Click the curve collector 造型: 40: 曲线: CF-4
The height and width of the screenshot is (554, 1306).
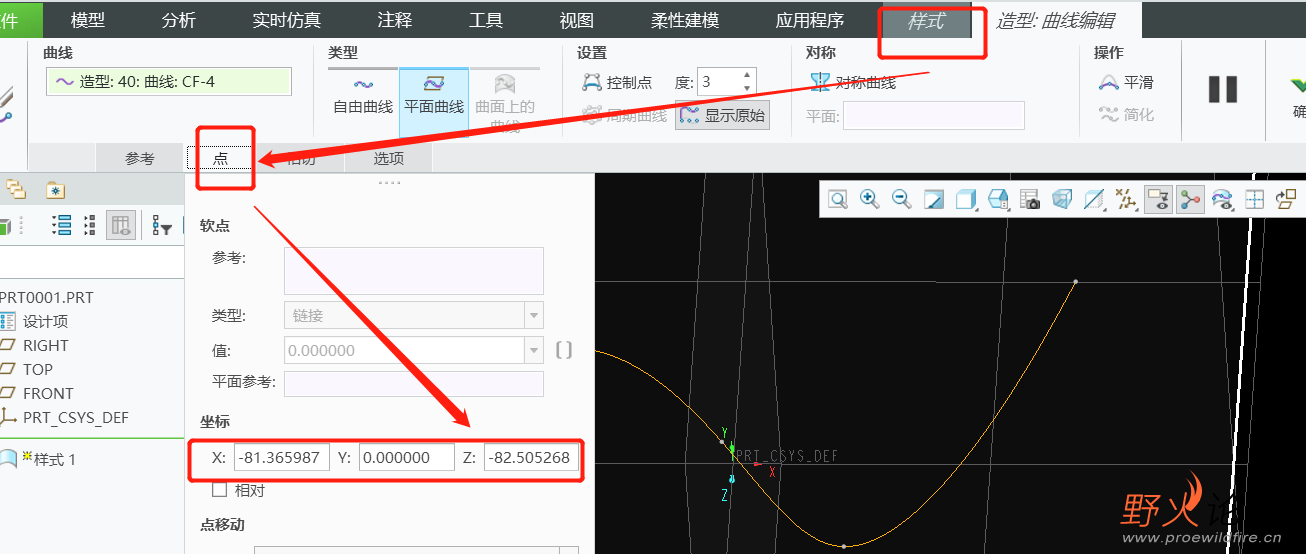pos(169,81)
